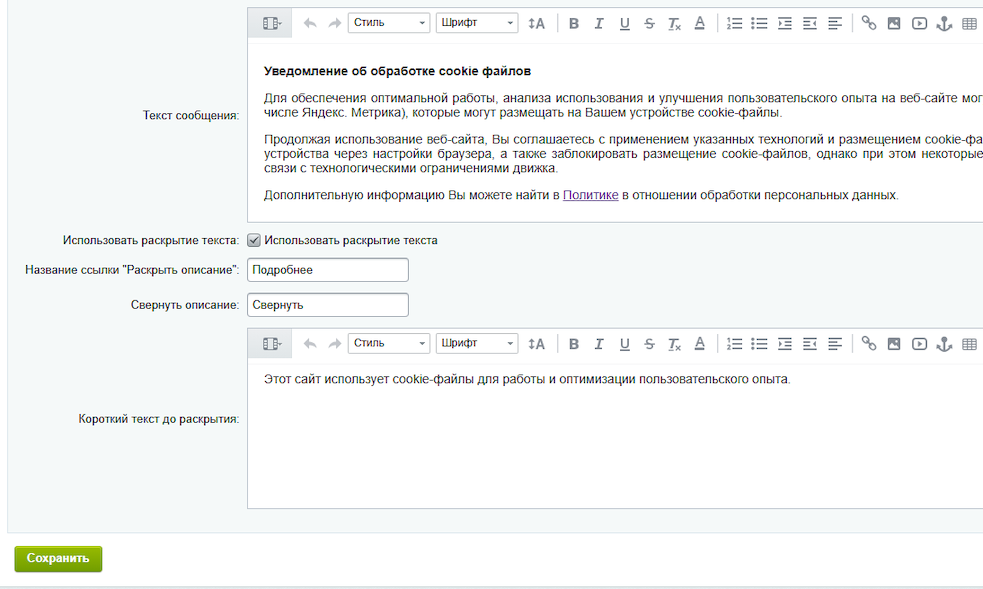This screenshot has width=983, height=589.
Task: Open font size menu in message text editor
Action: tap(537, 23)
